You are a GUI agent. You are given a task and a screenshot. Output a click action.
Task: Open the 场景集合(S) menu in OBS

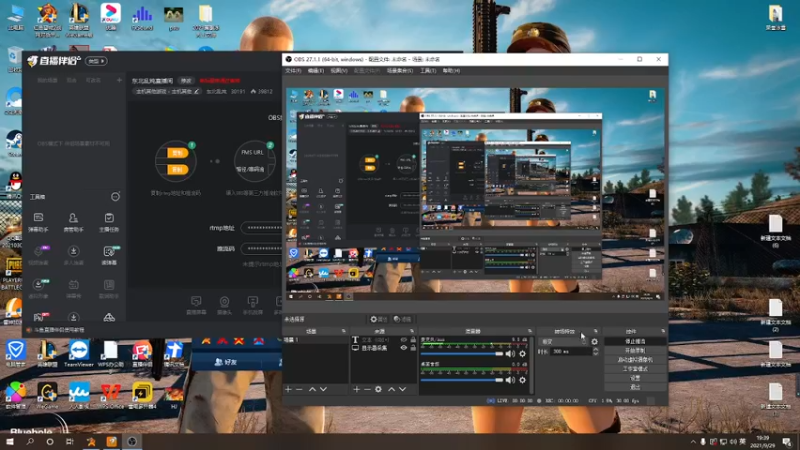pos(399,71)
